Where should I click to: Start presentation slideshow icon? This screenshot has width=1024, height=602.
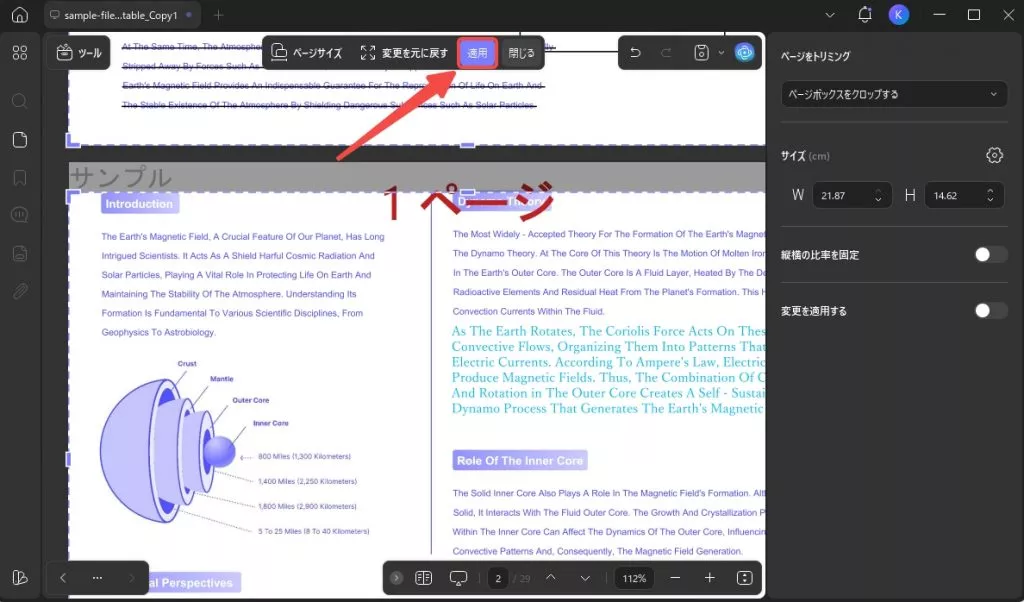coord(458,578)
